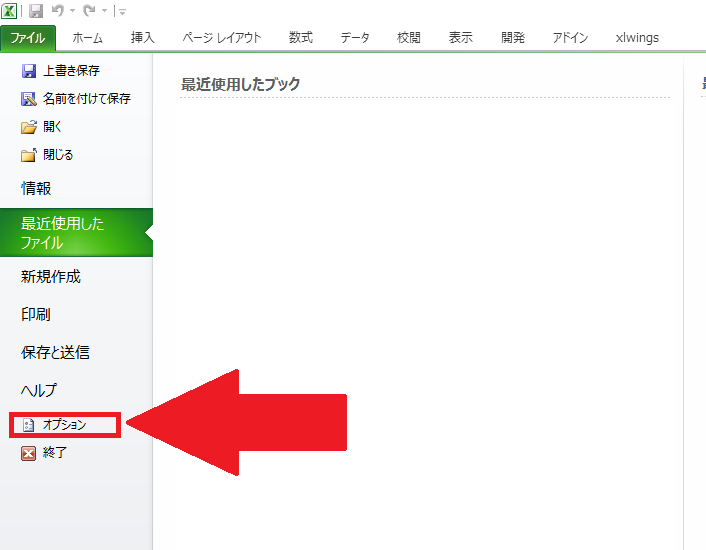Choose 終了 to exit Excel
This screenshot has width=706, height=550.
coord(55,453)
